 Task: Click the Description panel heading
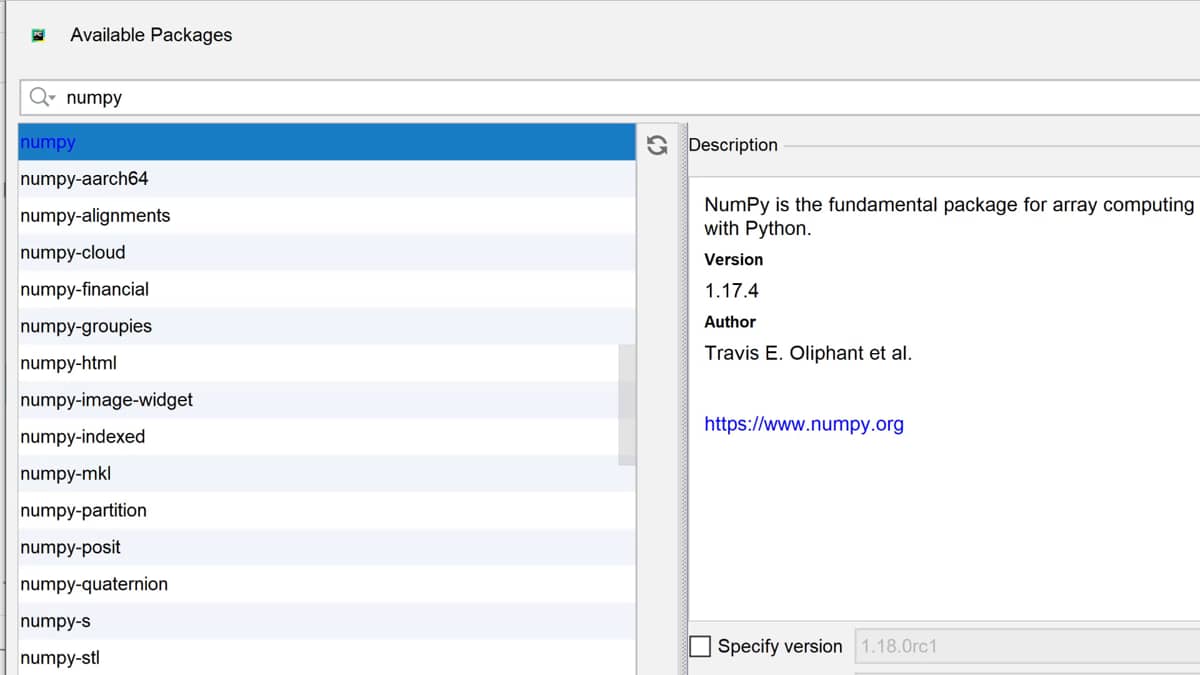(x=733, y=145)
